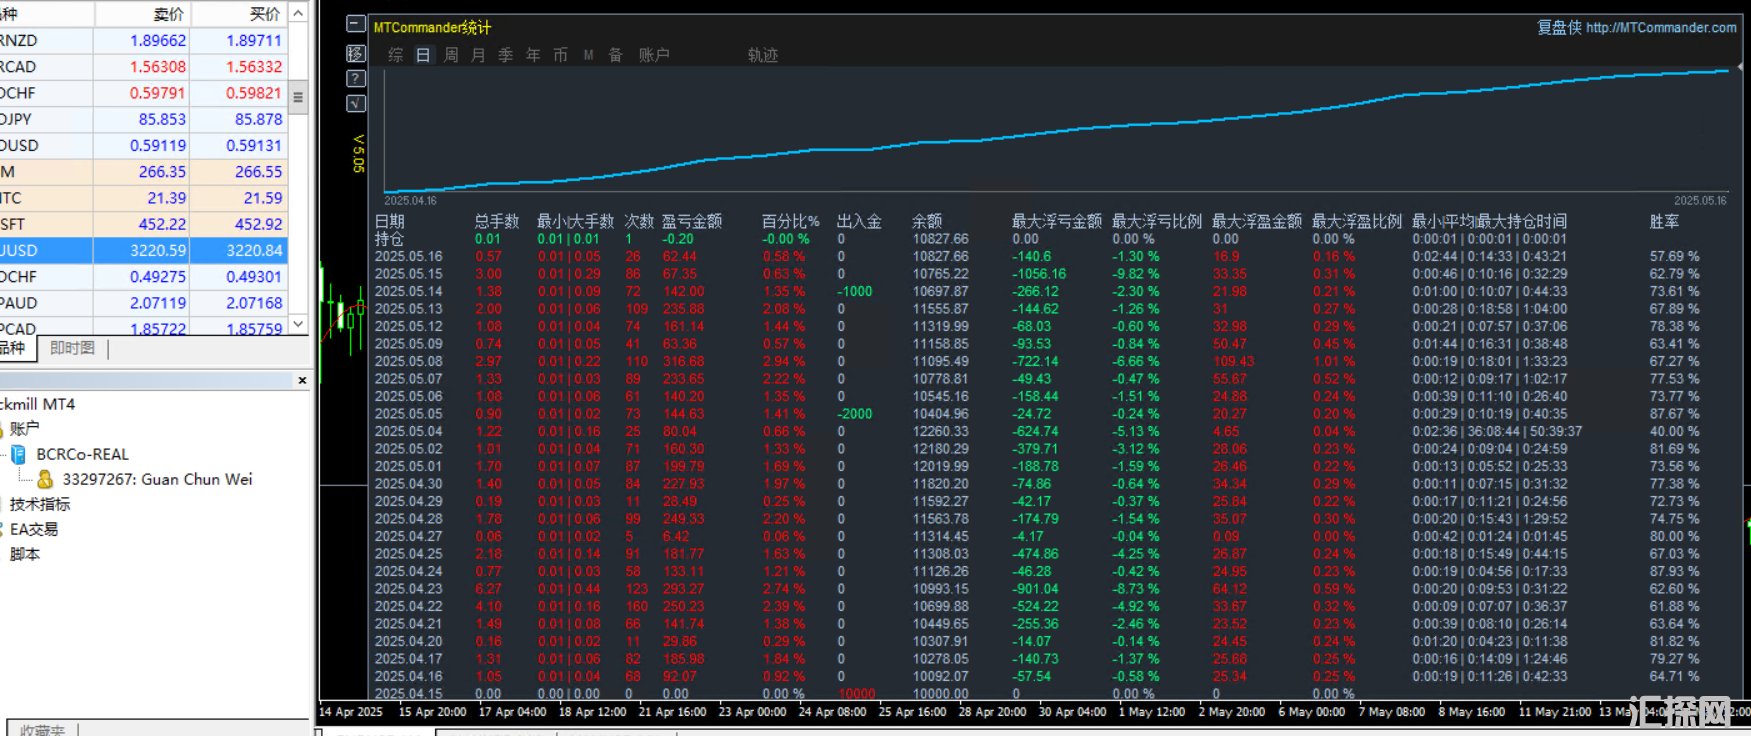Click the 余额 balance column header

point(927,221)
